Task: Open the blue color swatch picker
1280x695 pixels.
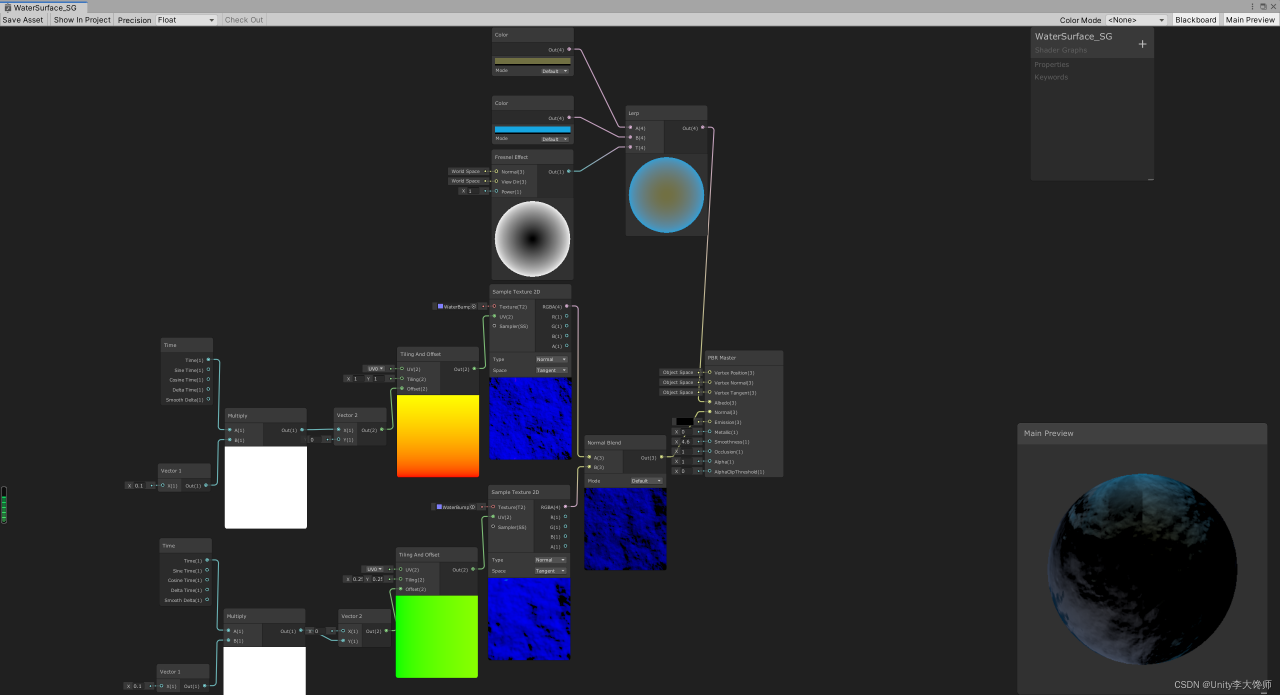Action: click(532, 129)
